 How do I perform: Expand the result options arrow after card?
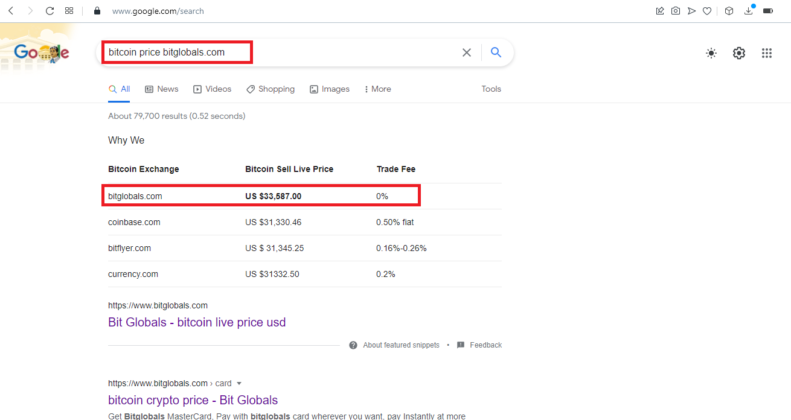pyautogui.click(x=239, y=384)
